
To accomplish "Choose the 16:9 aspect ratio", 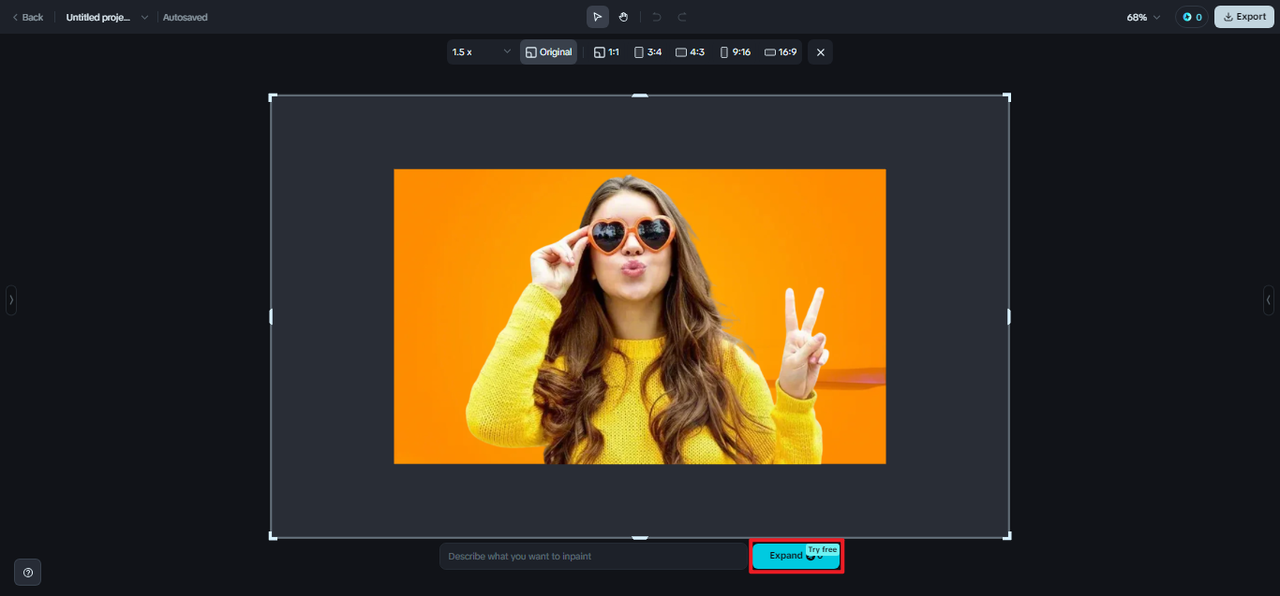I will point(780,52).
